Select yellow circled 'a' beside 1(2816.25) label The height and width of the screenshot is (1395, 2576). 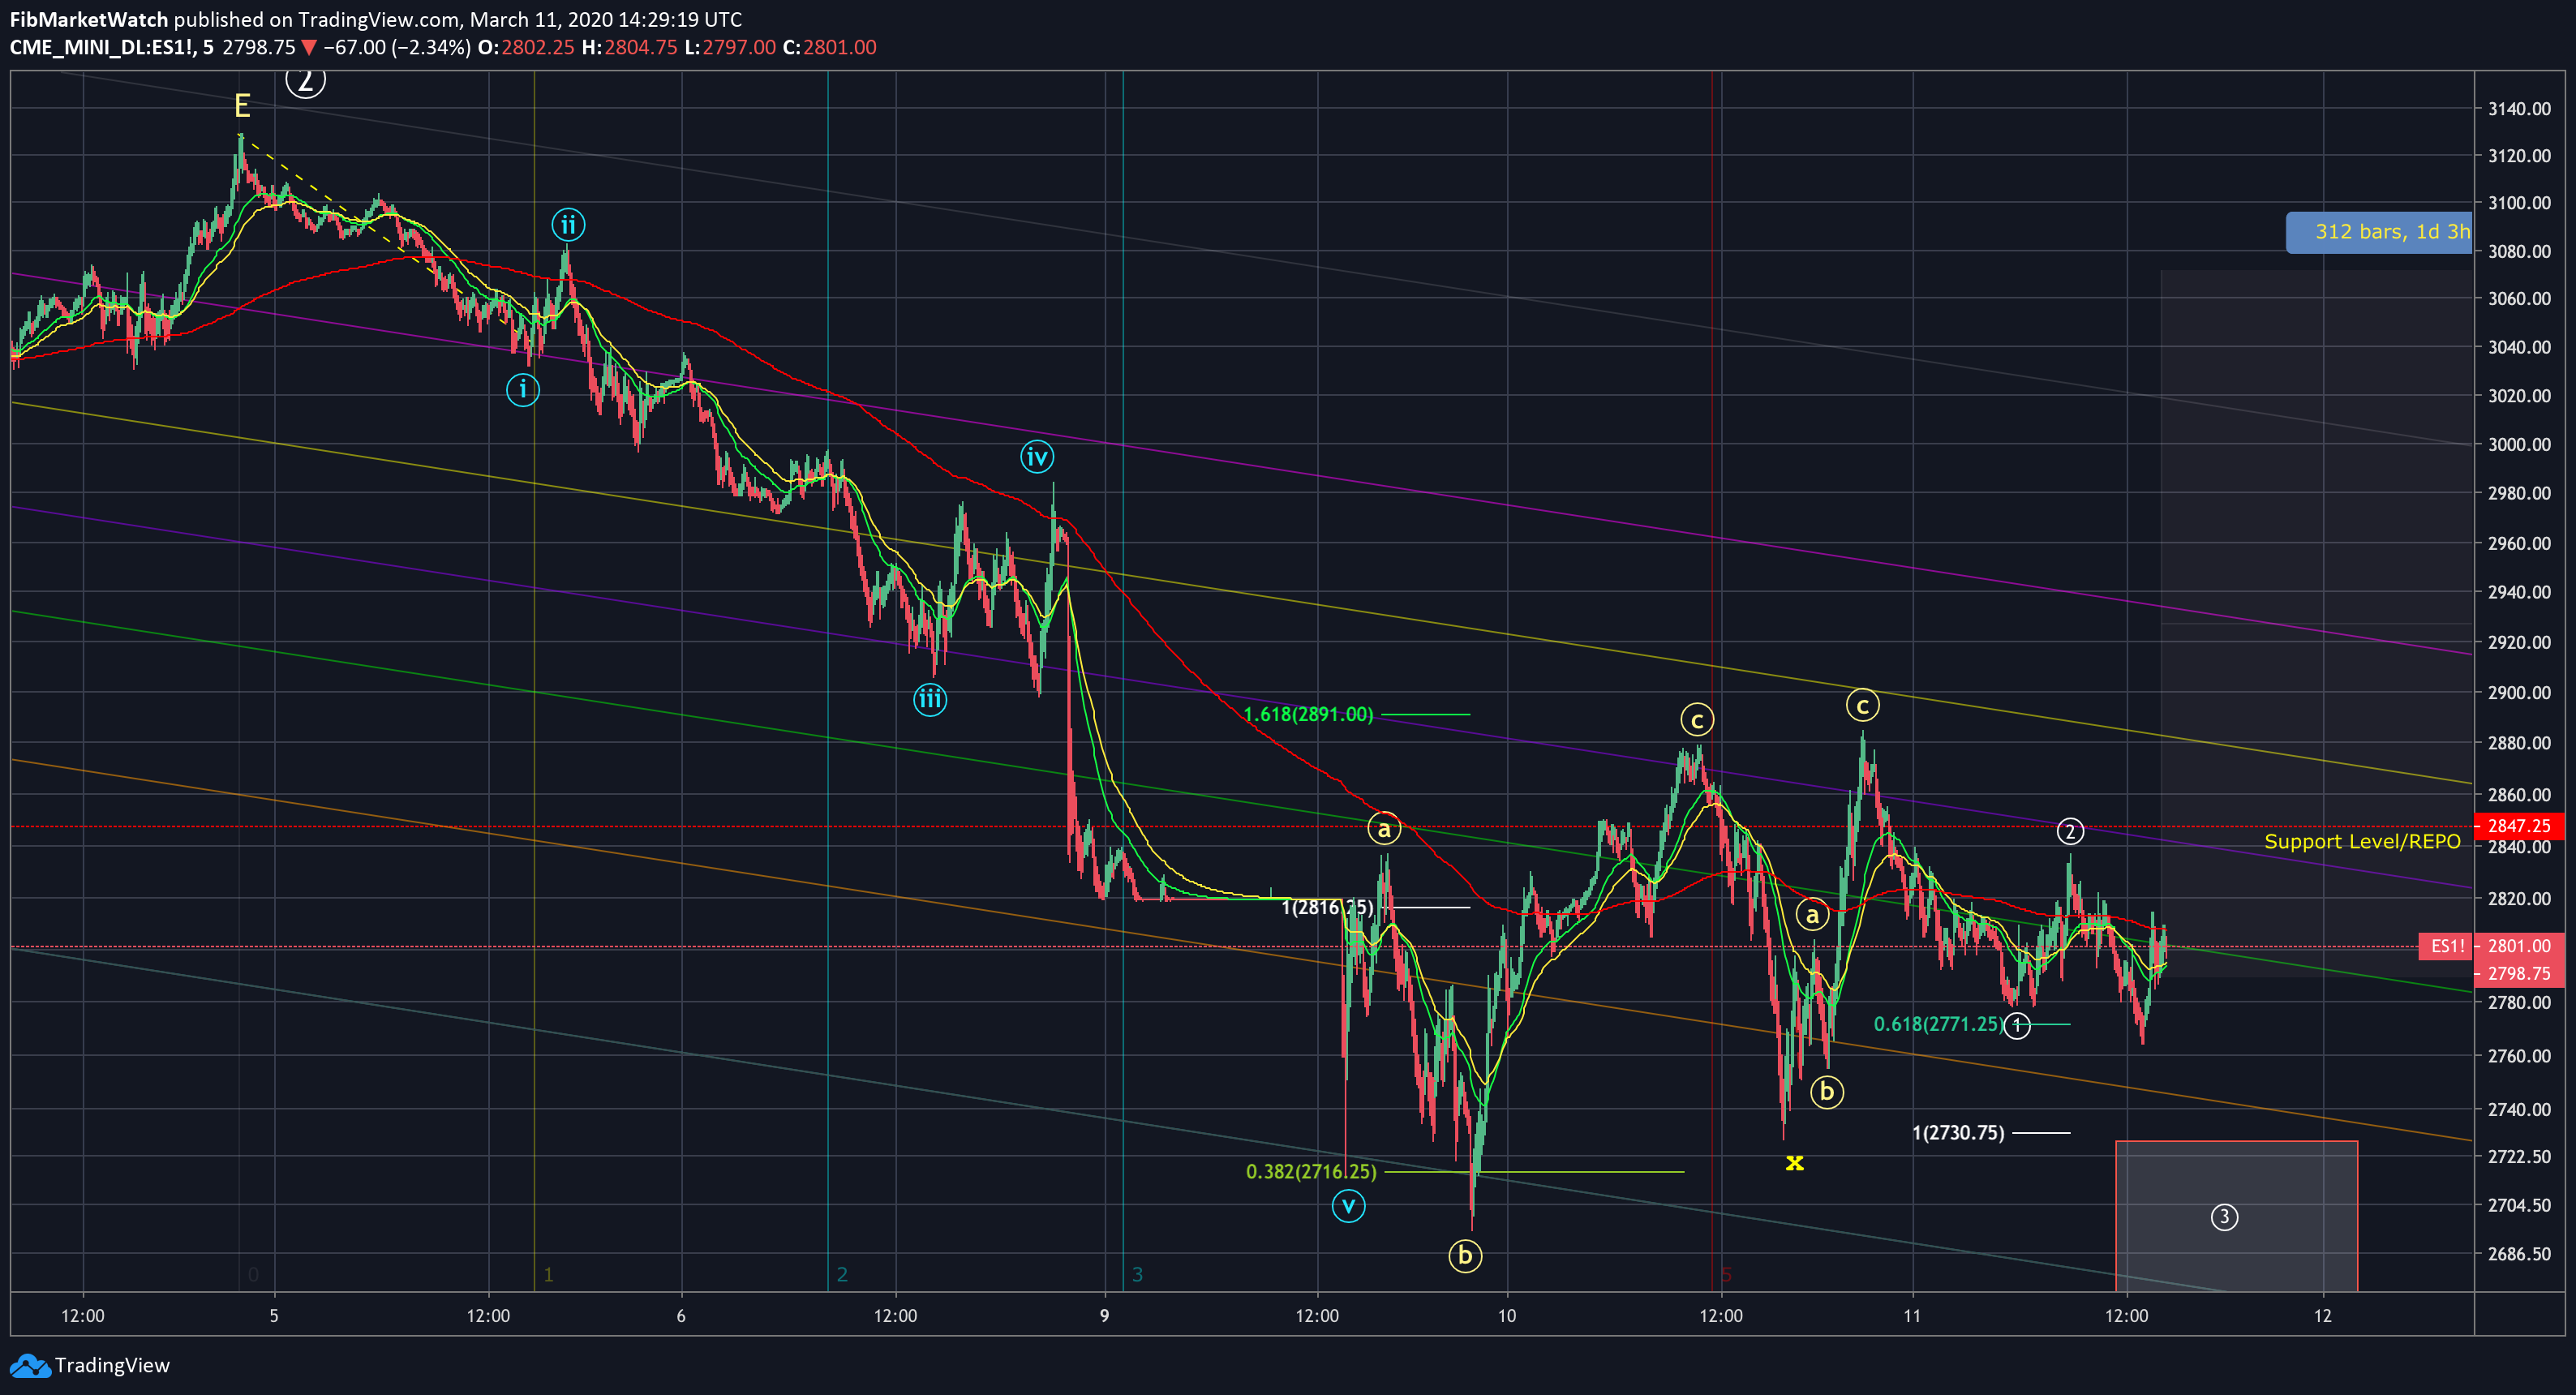[1384, 829]
